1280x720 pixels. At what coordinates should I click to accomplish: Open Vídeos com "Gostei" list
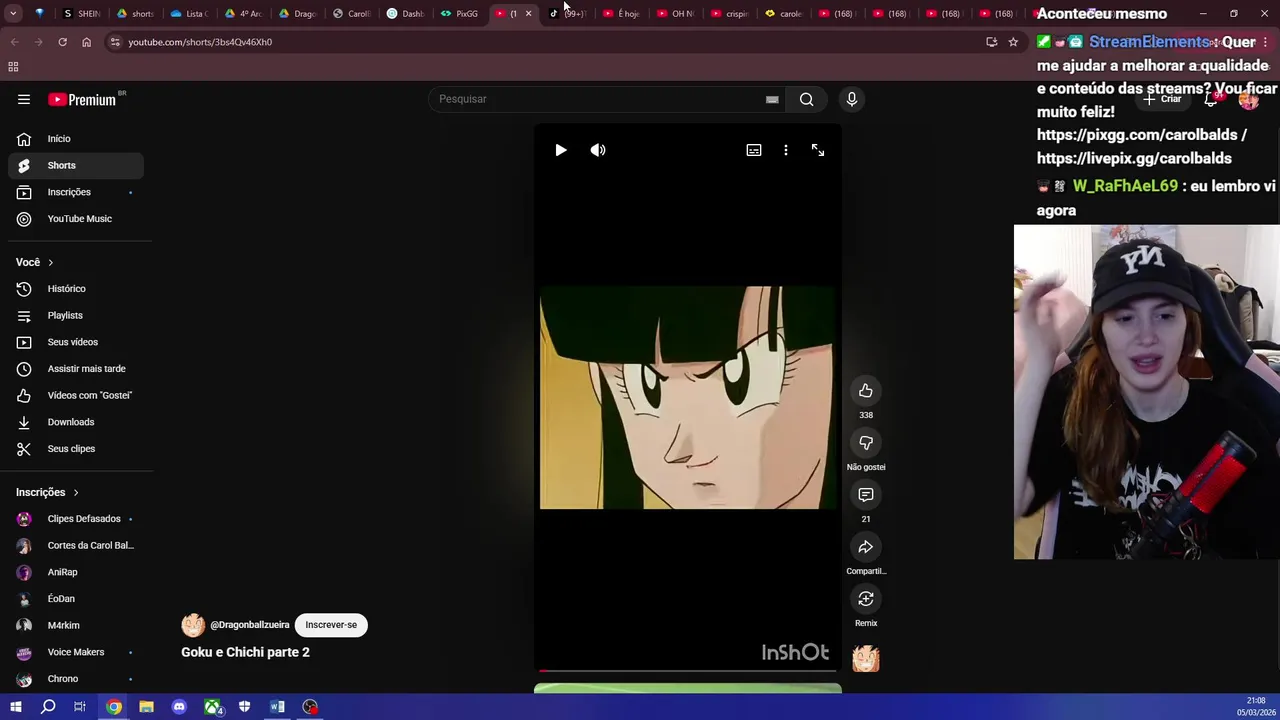click(x=76, y=396)
